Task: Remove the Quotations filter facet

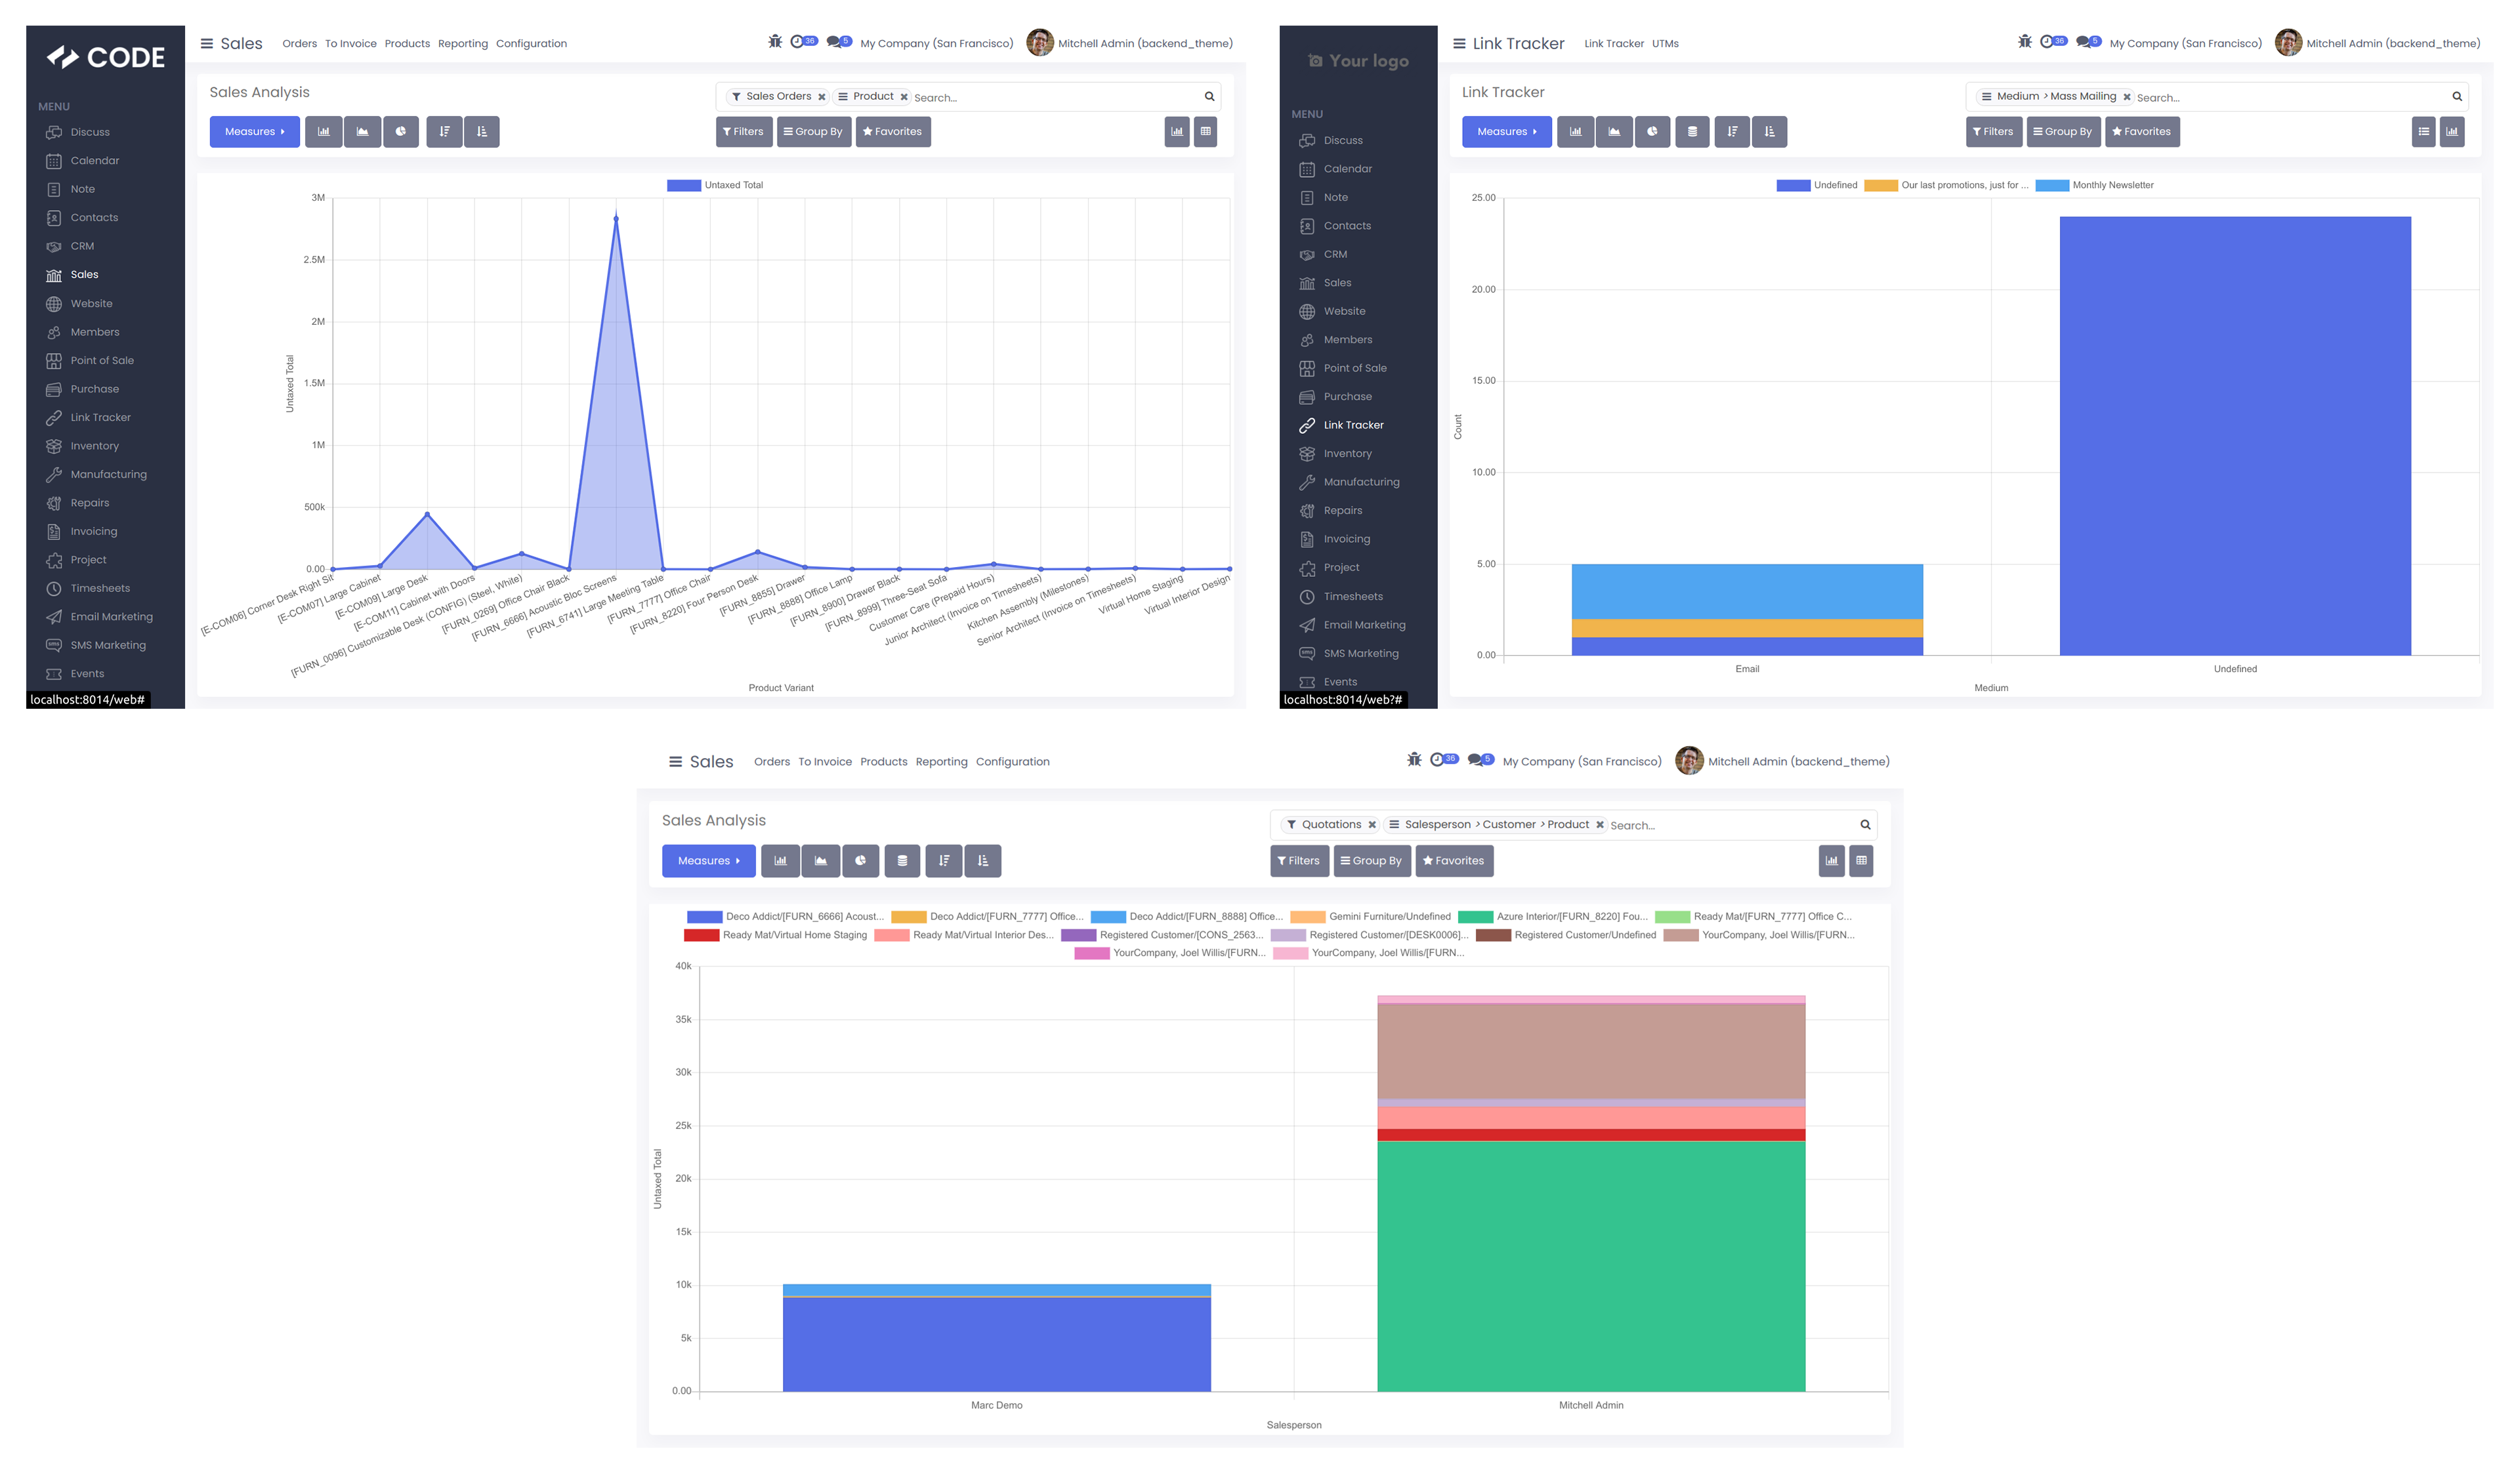Action: [1372, 825]
